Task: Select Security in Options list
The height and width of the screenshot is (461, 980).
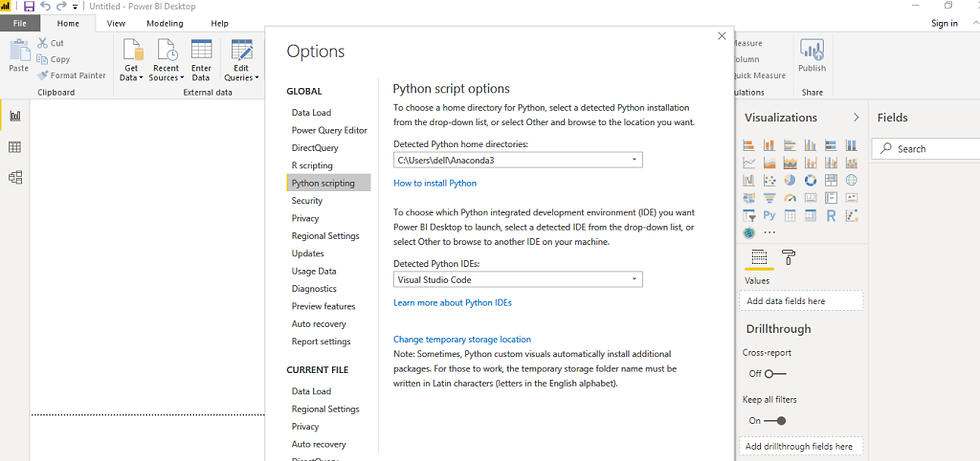Action: [x=307, y=201]
